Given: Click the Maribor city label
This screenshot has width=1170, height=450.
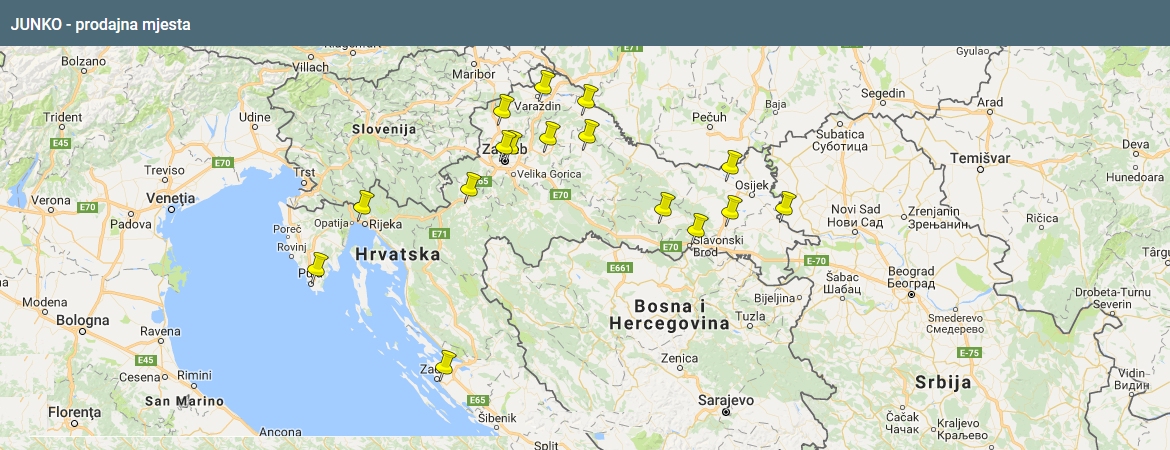Looking at the screenshot, I should (474, 75).
